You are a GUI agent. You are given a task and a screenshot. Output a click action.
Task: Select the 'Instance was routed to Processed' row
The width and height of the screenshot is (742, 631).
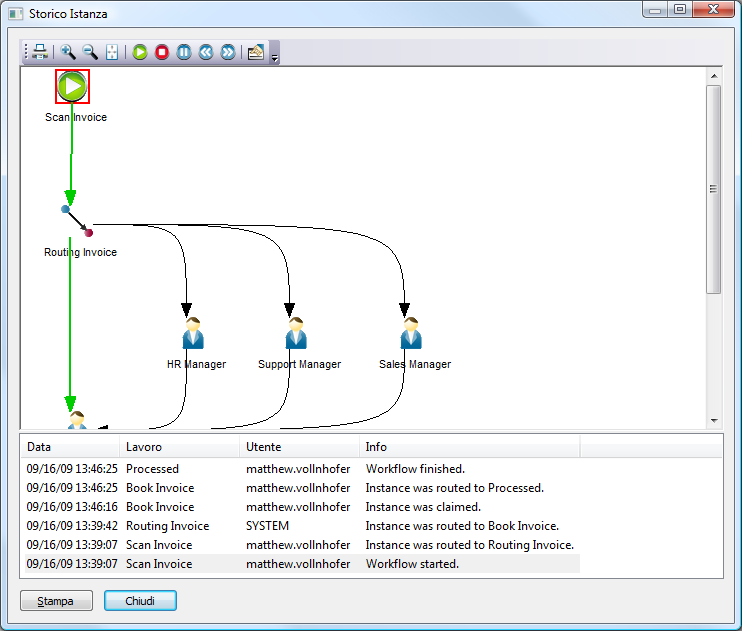[x=302, y=488]
